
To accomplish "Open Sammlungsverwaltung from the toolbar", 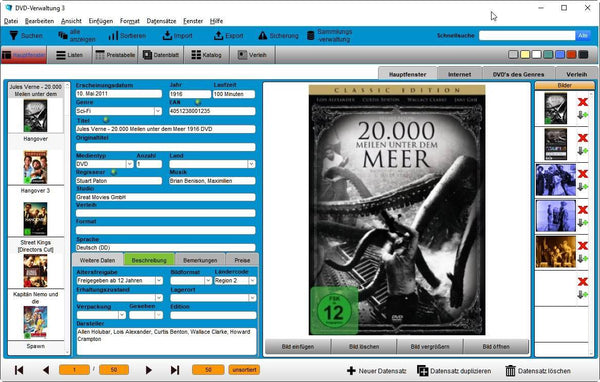I will [x=329, y=36].
